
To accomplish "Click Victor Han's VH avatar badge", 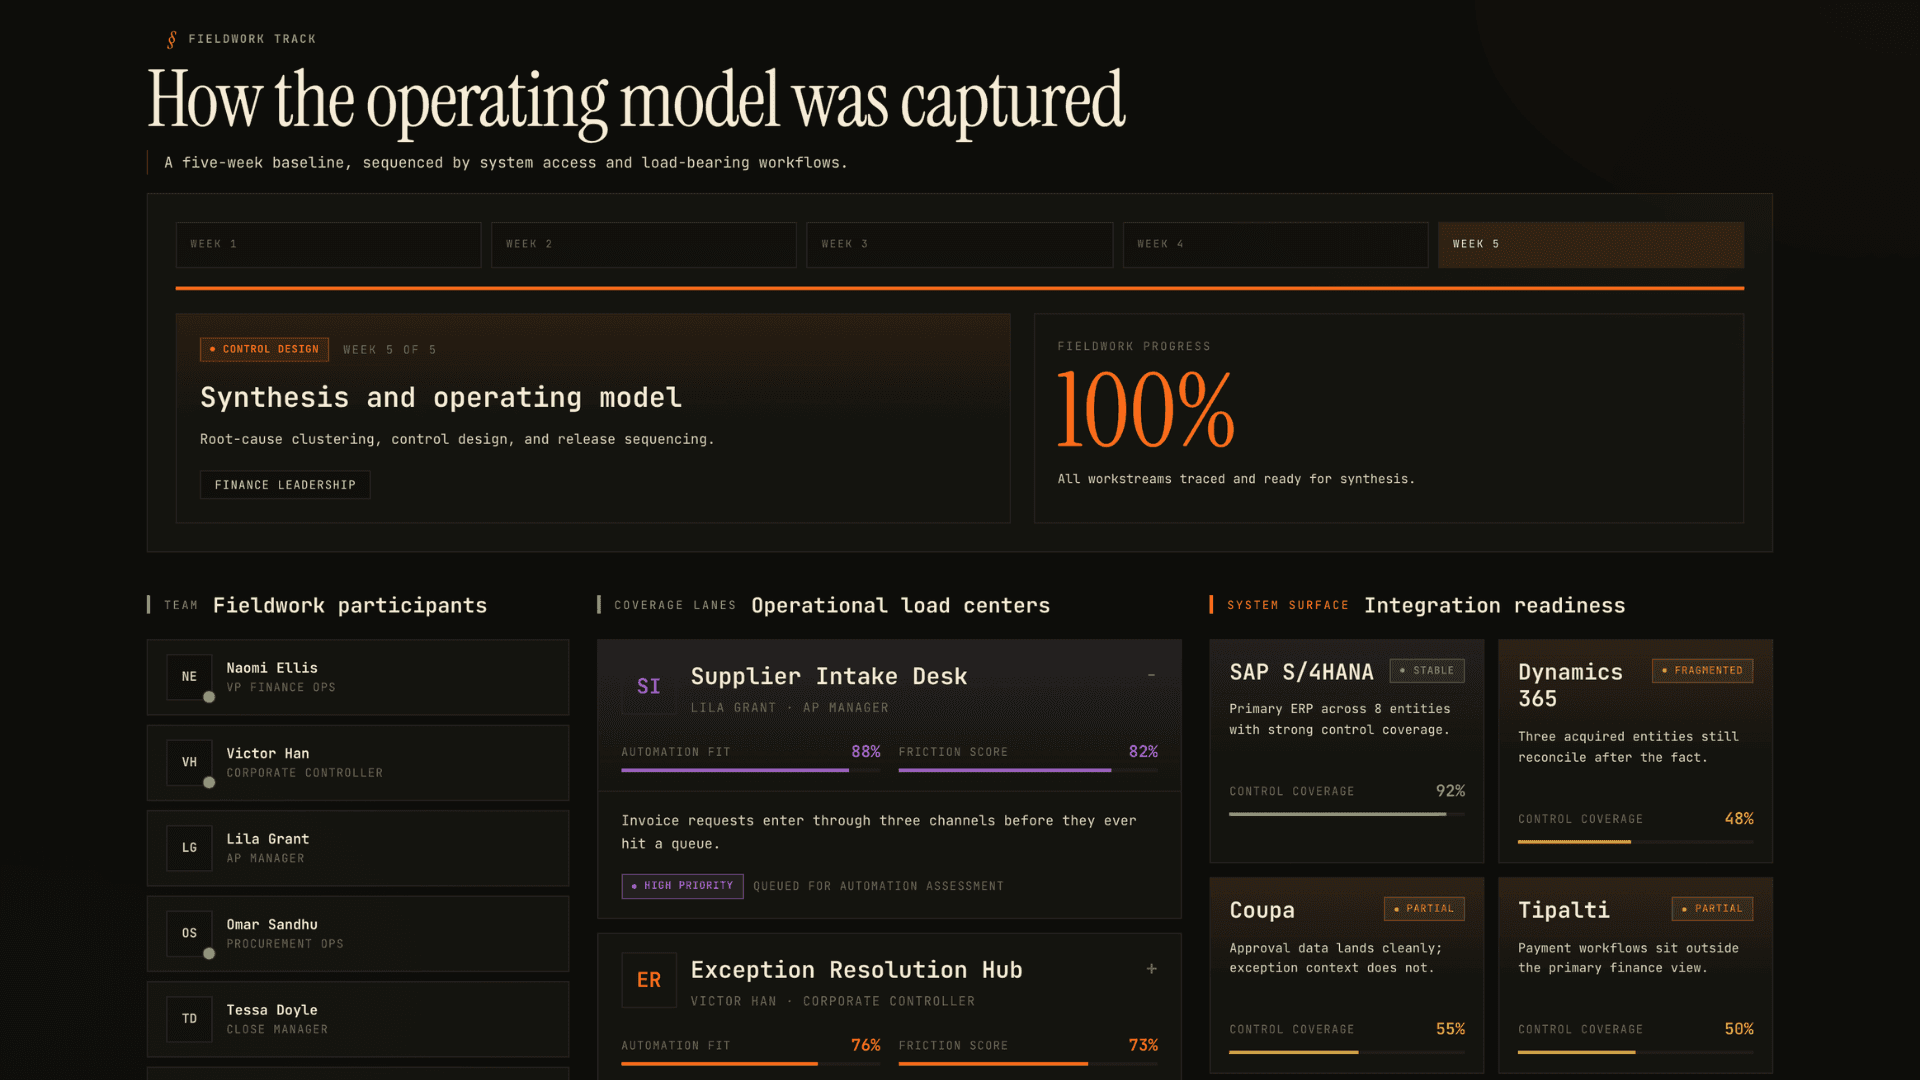I will tap(189, 762).
